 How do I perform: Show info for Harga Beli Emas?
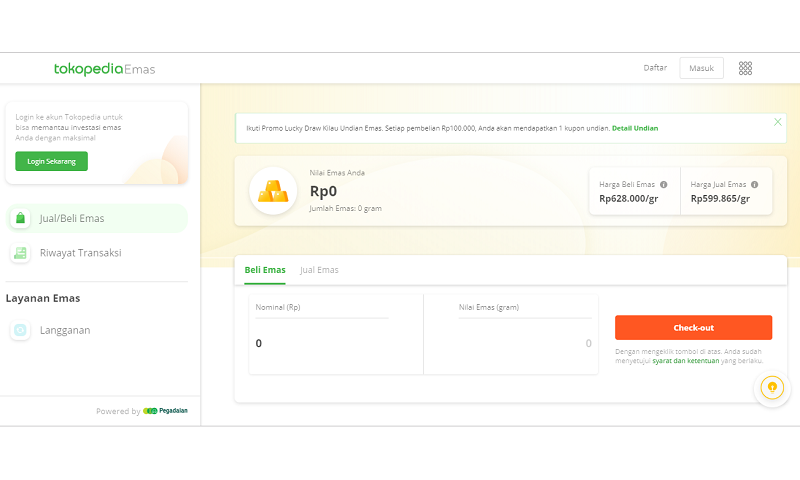pos(663,184)
